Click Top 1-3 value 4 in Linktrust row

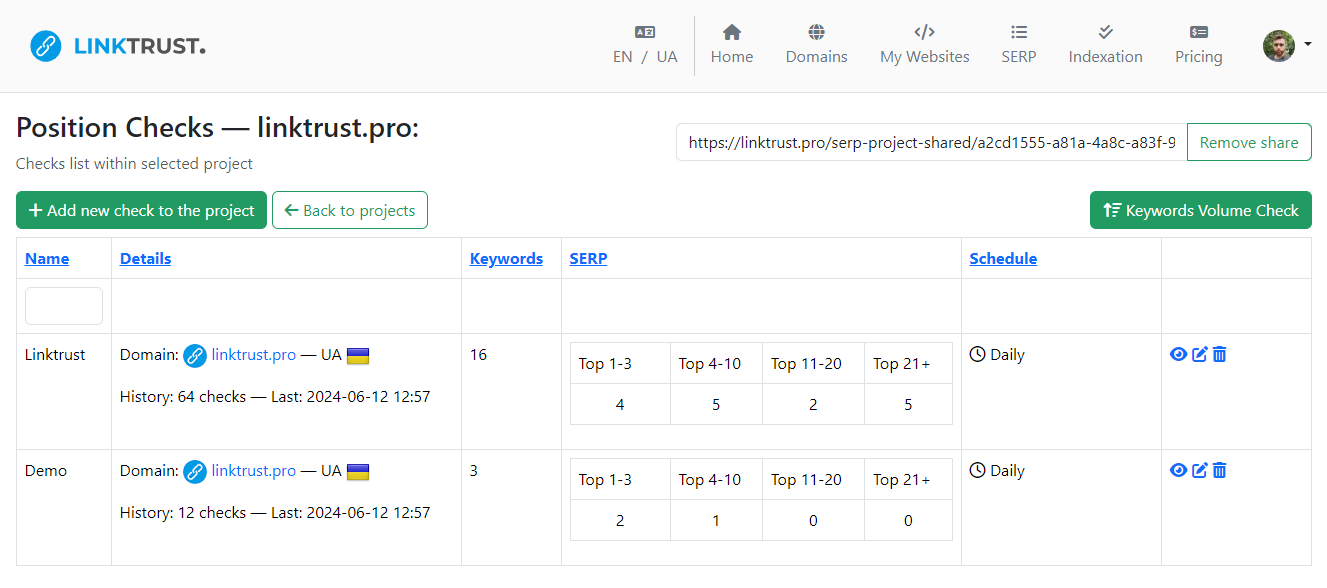click(x=620, y=405)
